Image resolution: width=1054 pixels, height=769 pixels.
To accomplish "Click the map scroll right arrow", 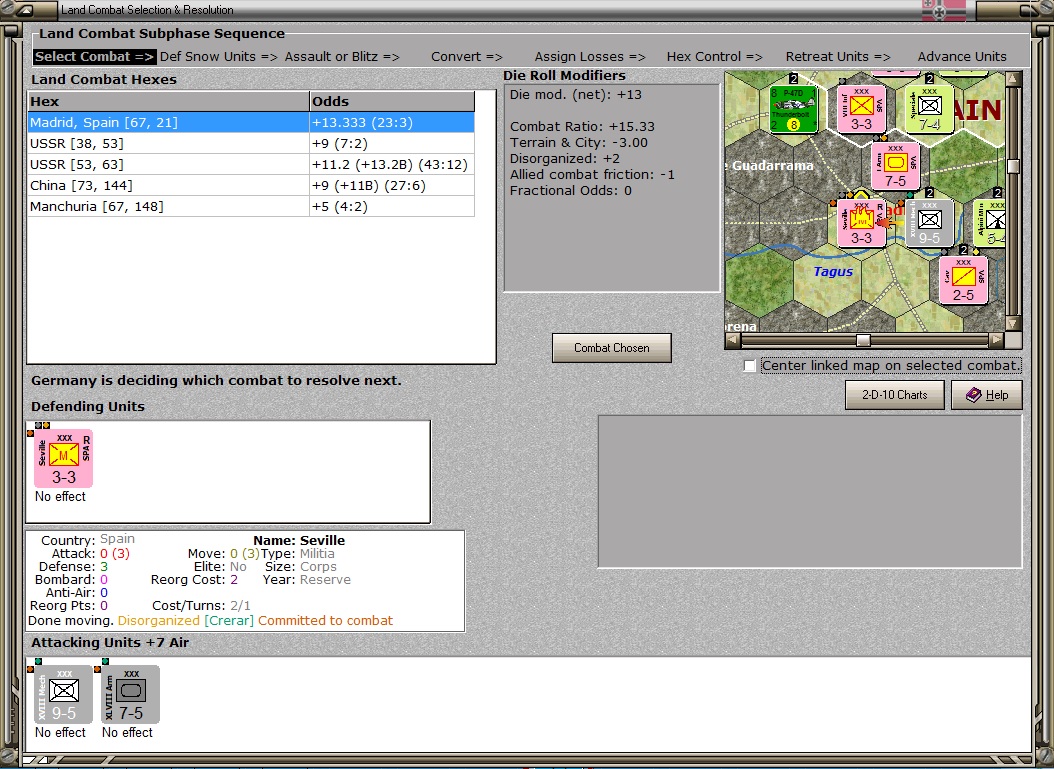I will click(996, 340).
